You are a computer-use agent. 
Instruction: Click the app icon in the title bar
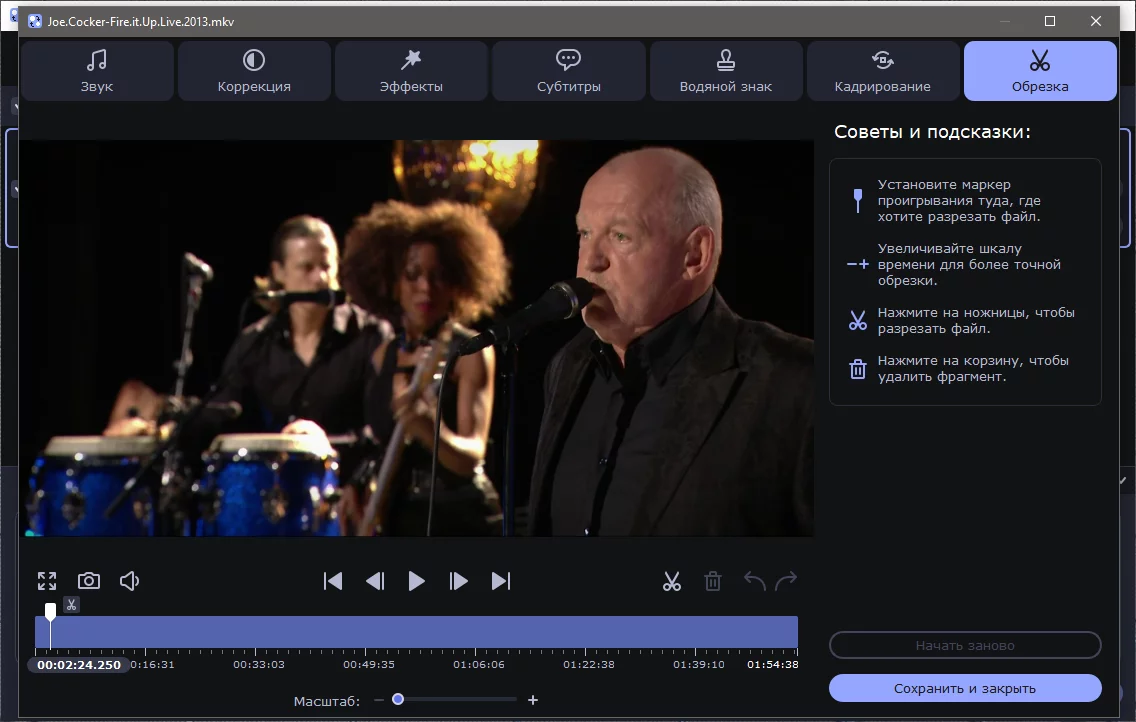35,22
